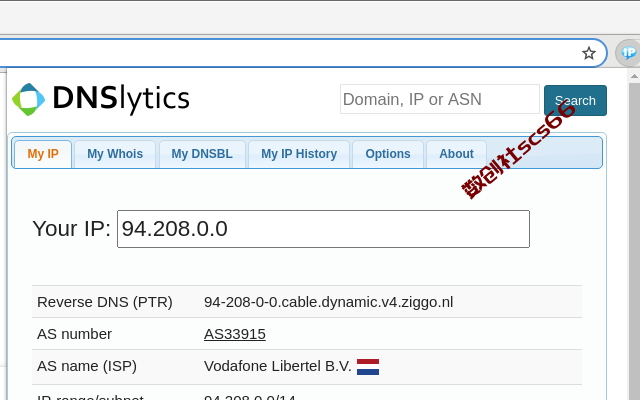Click the Your IP field showing 94.208.0.0
Viewport: 640px width, 400px height.
[x=323, y=229]
